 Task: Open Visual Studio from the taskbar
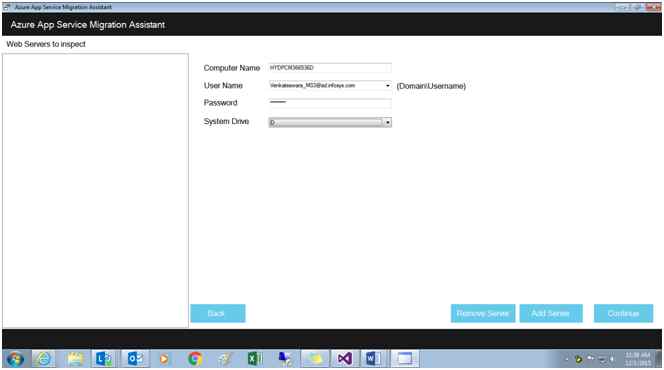click(345, 359)
